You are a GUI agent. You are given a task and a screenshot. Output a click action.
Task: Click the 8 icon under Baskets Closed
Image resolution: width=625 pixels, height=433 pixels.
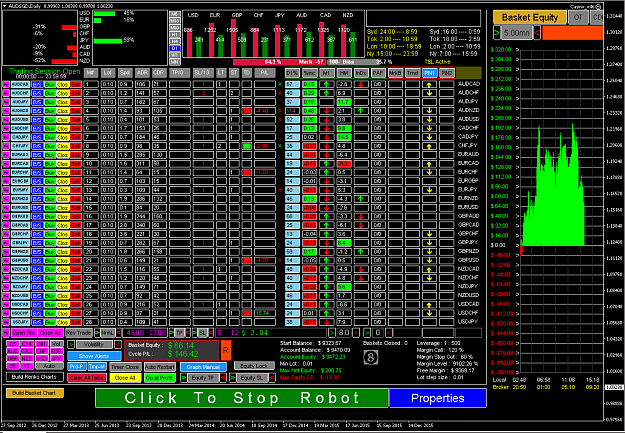(x=371, y=358)
